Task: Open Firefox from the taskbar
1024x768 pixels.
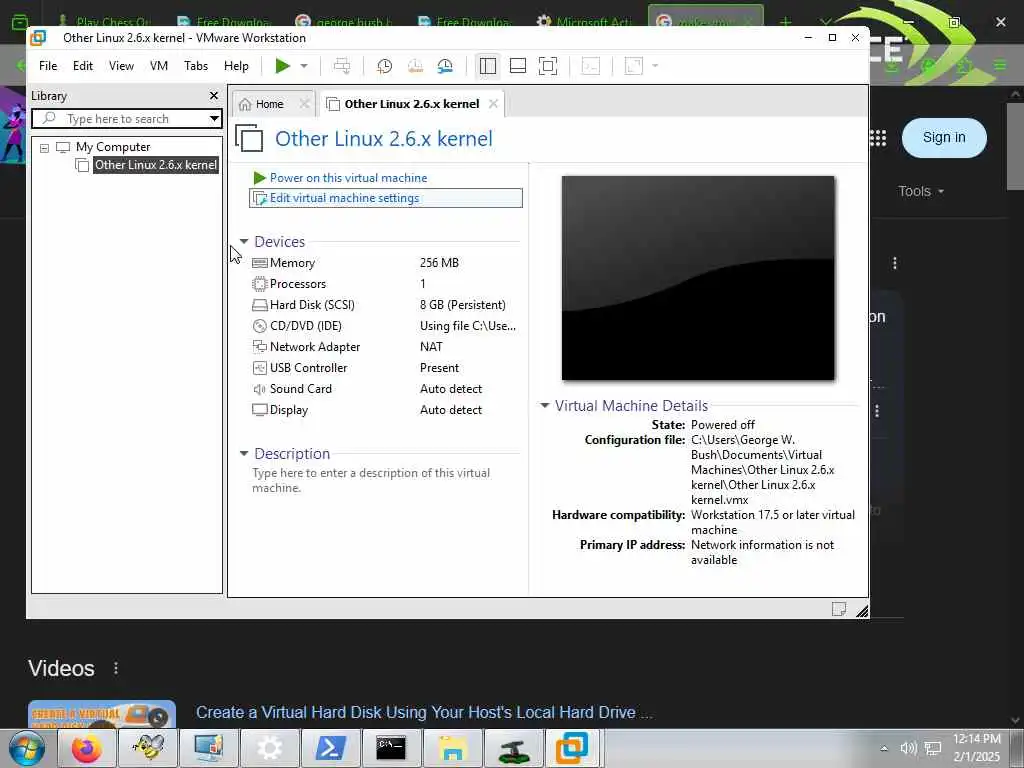Action: tap(87, 748)
